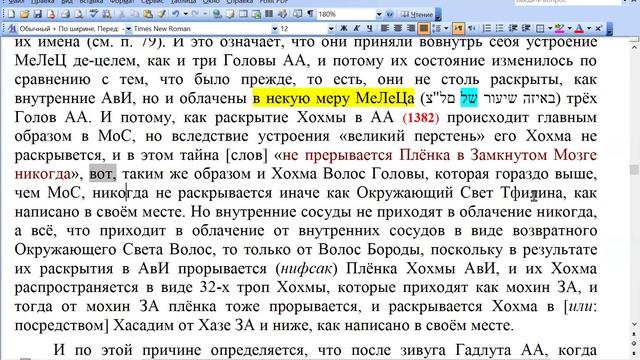This screenshot has width=640, height=360.
Task: Apply red font color
Action: tap(579, 28)
